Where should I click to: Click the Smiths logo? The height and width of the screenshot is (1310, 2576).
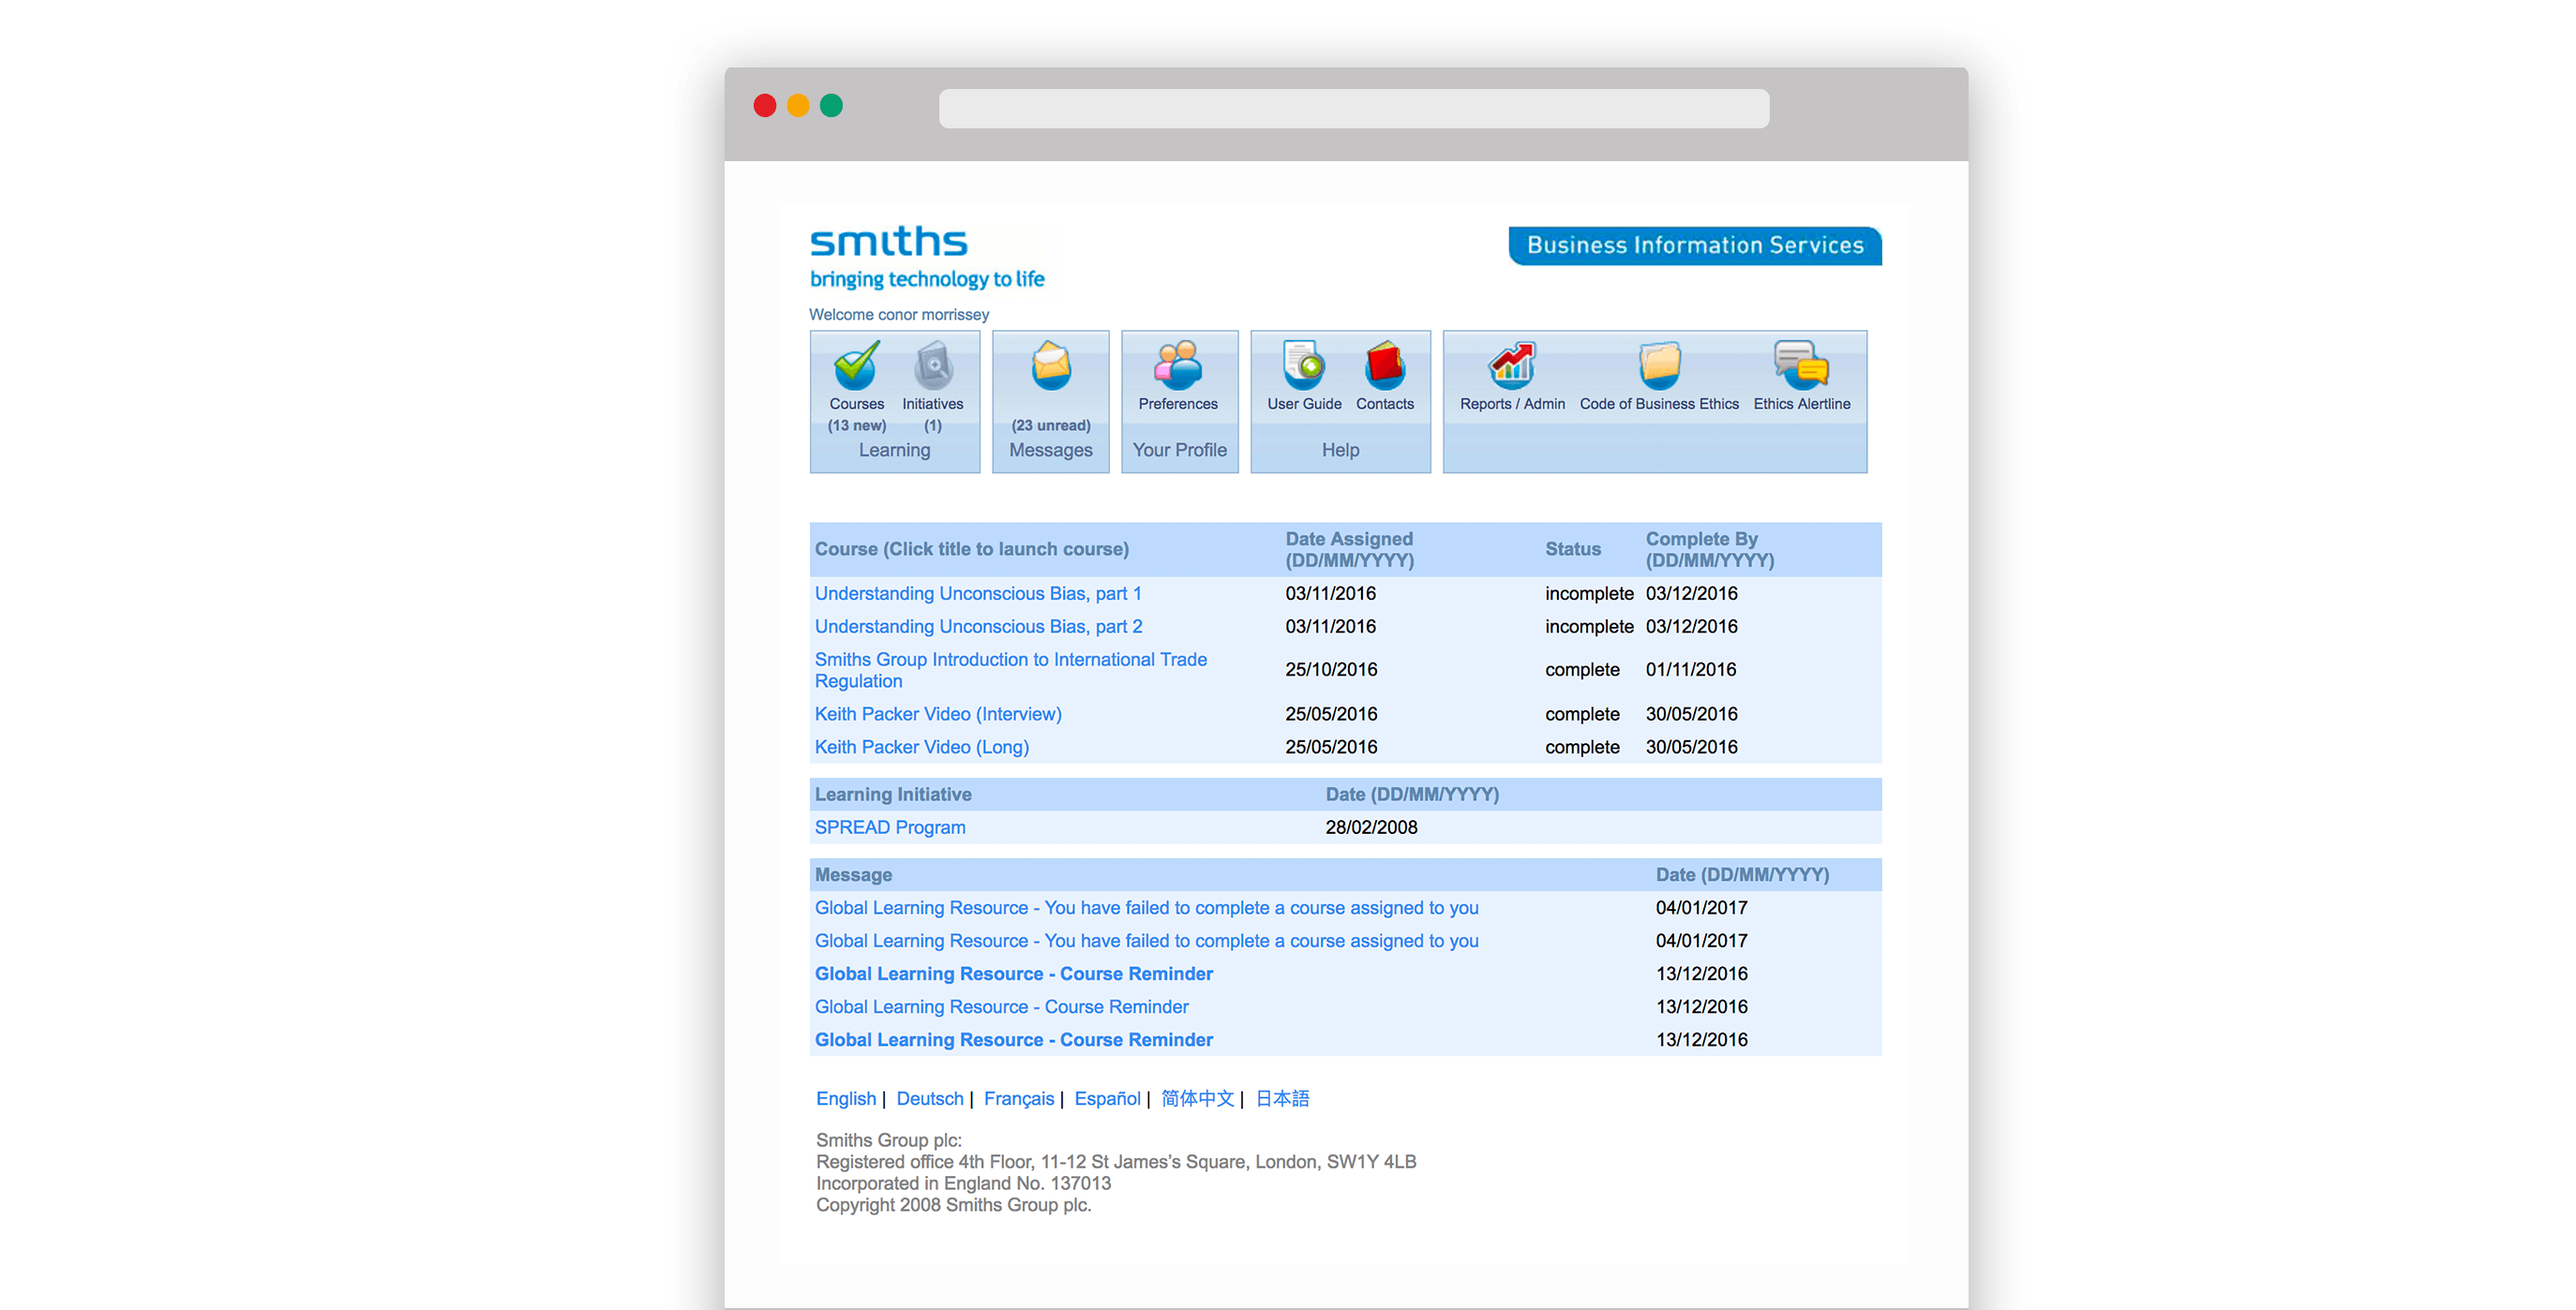[888, 242]
